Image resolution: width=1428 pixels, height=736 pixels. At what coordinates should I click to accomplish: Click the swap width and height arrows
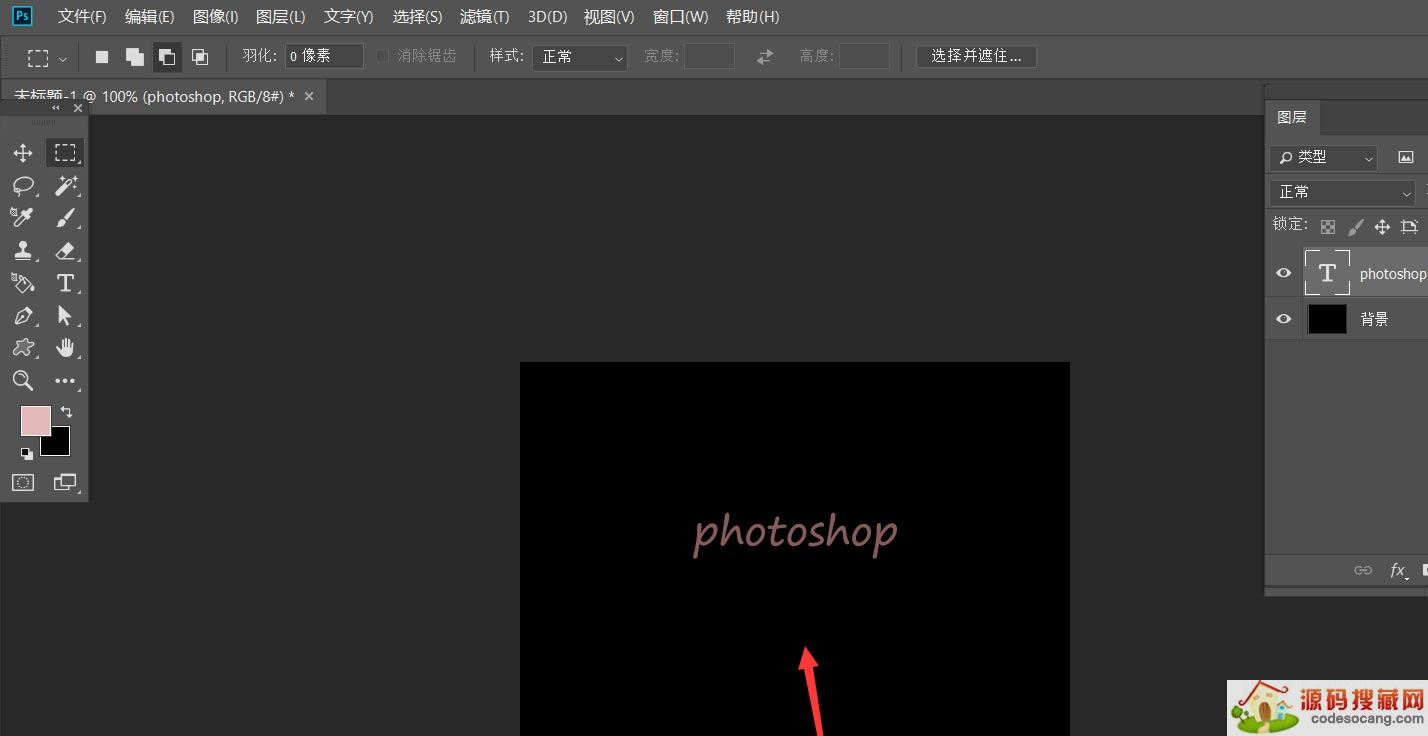765,57
